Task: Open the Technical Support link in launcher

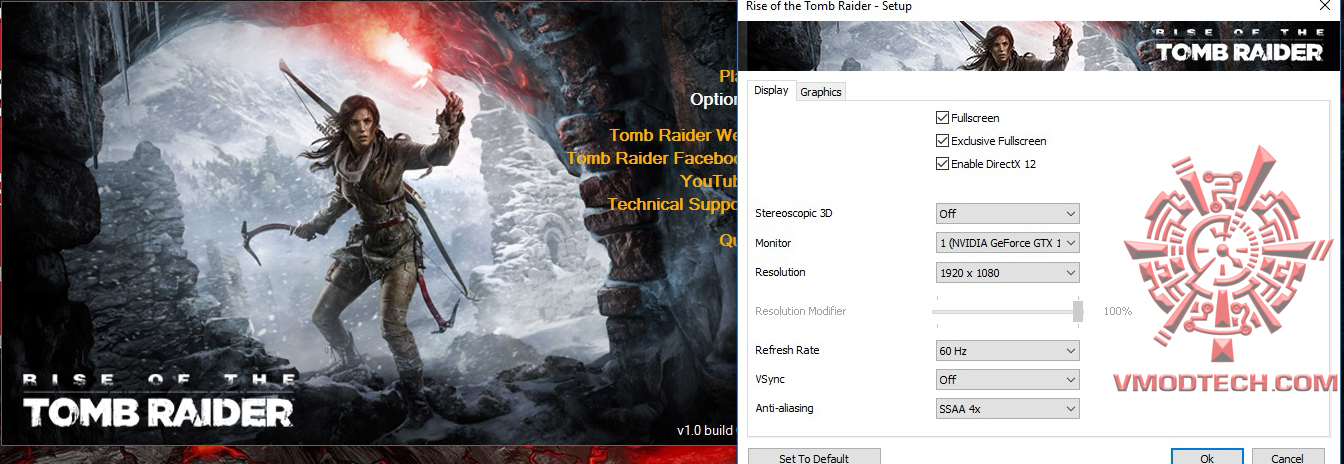Action: coord(672,204)
